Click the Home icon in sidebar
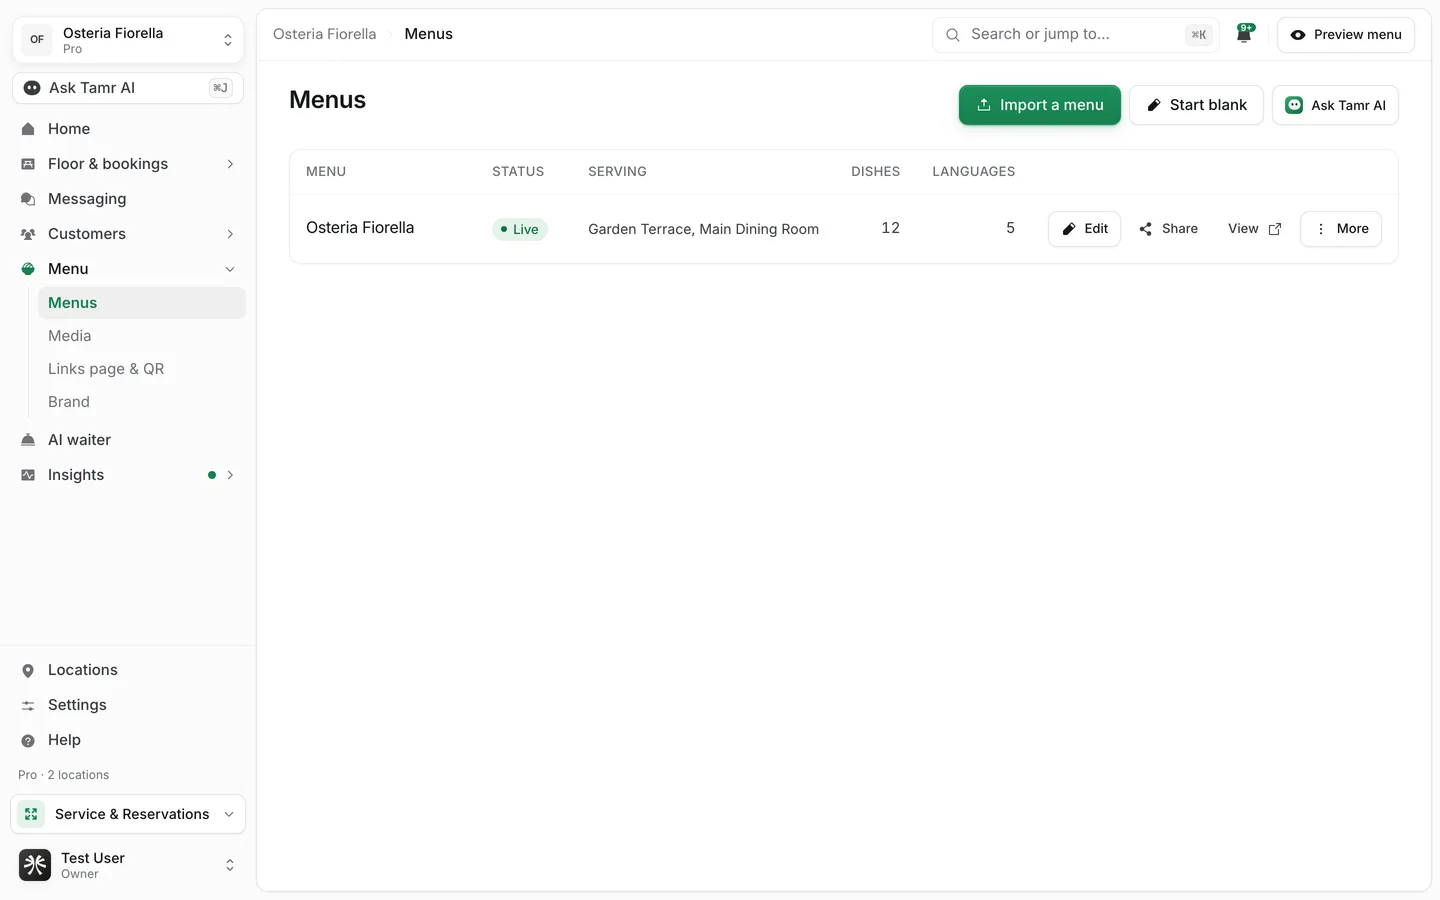This screenshot has width=1440, height=900. tap(28, 129)
